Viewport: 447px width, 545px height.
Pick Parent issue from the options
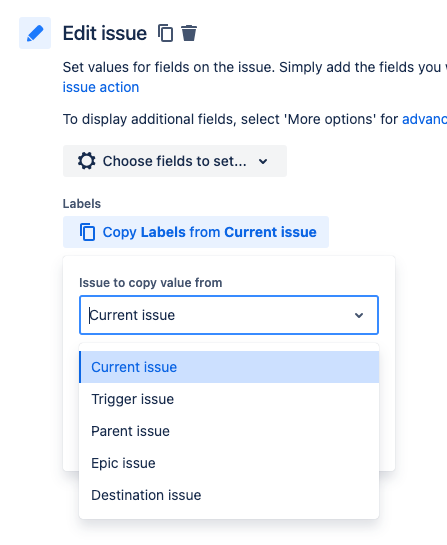click(x=229, y=431)
